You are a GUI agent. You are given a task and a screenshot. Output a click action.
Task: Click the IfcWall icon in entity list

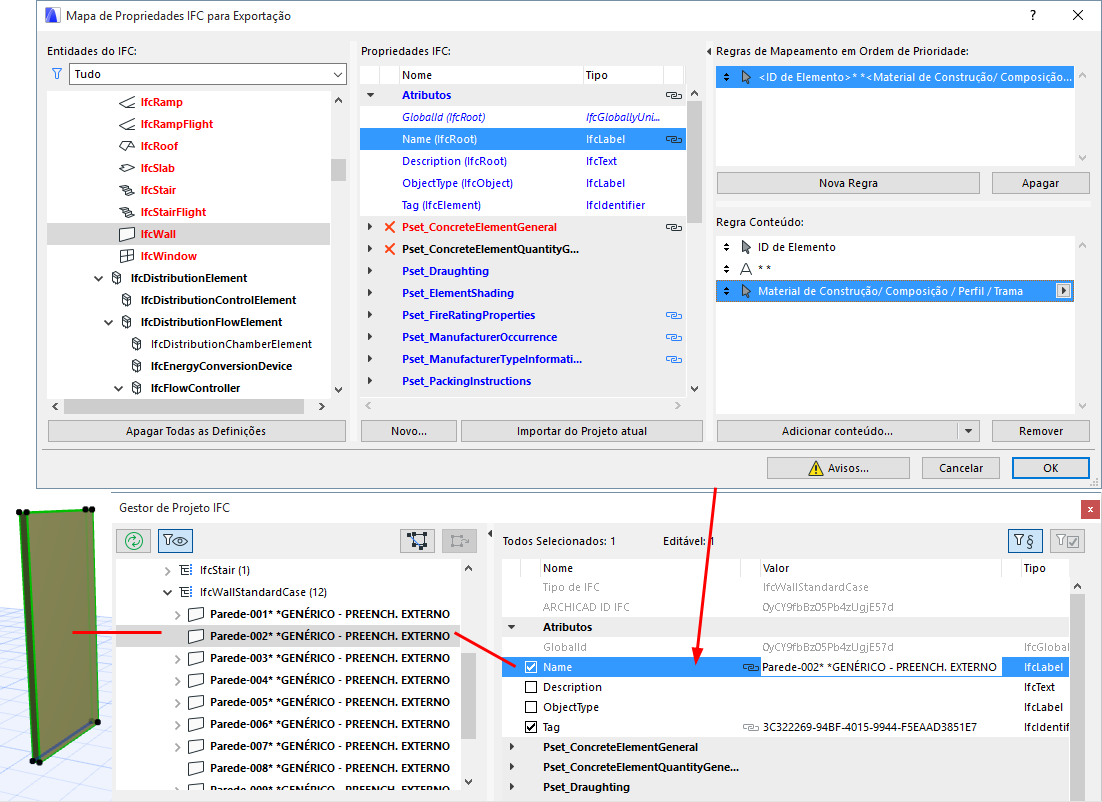pyautogui.click(x=127, y=234)
